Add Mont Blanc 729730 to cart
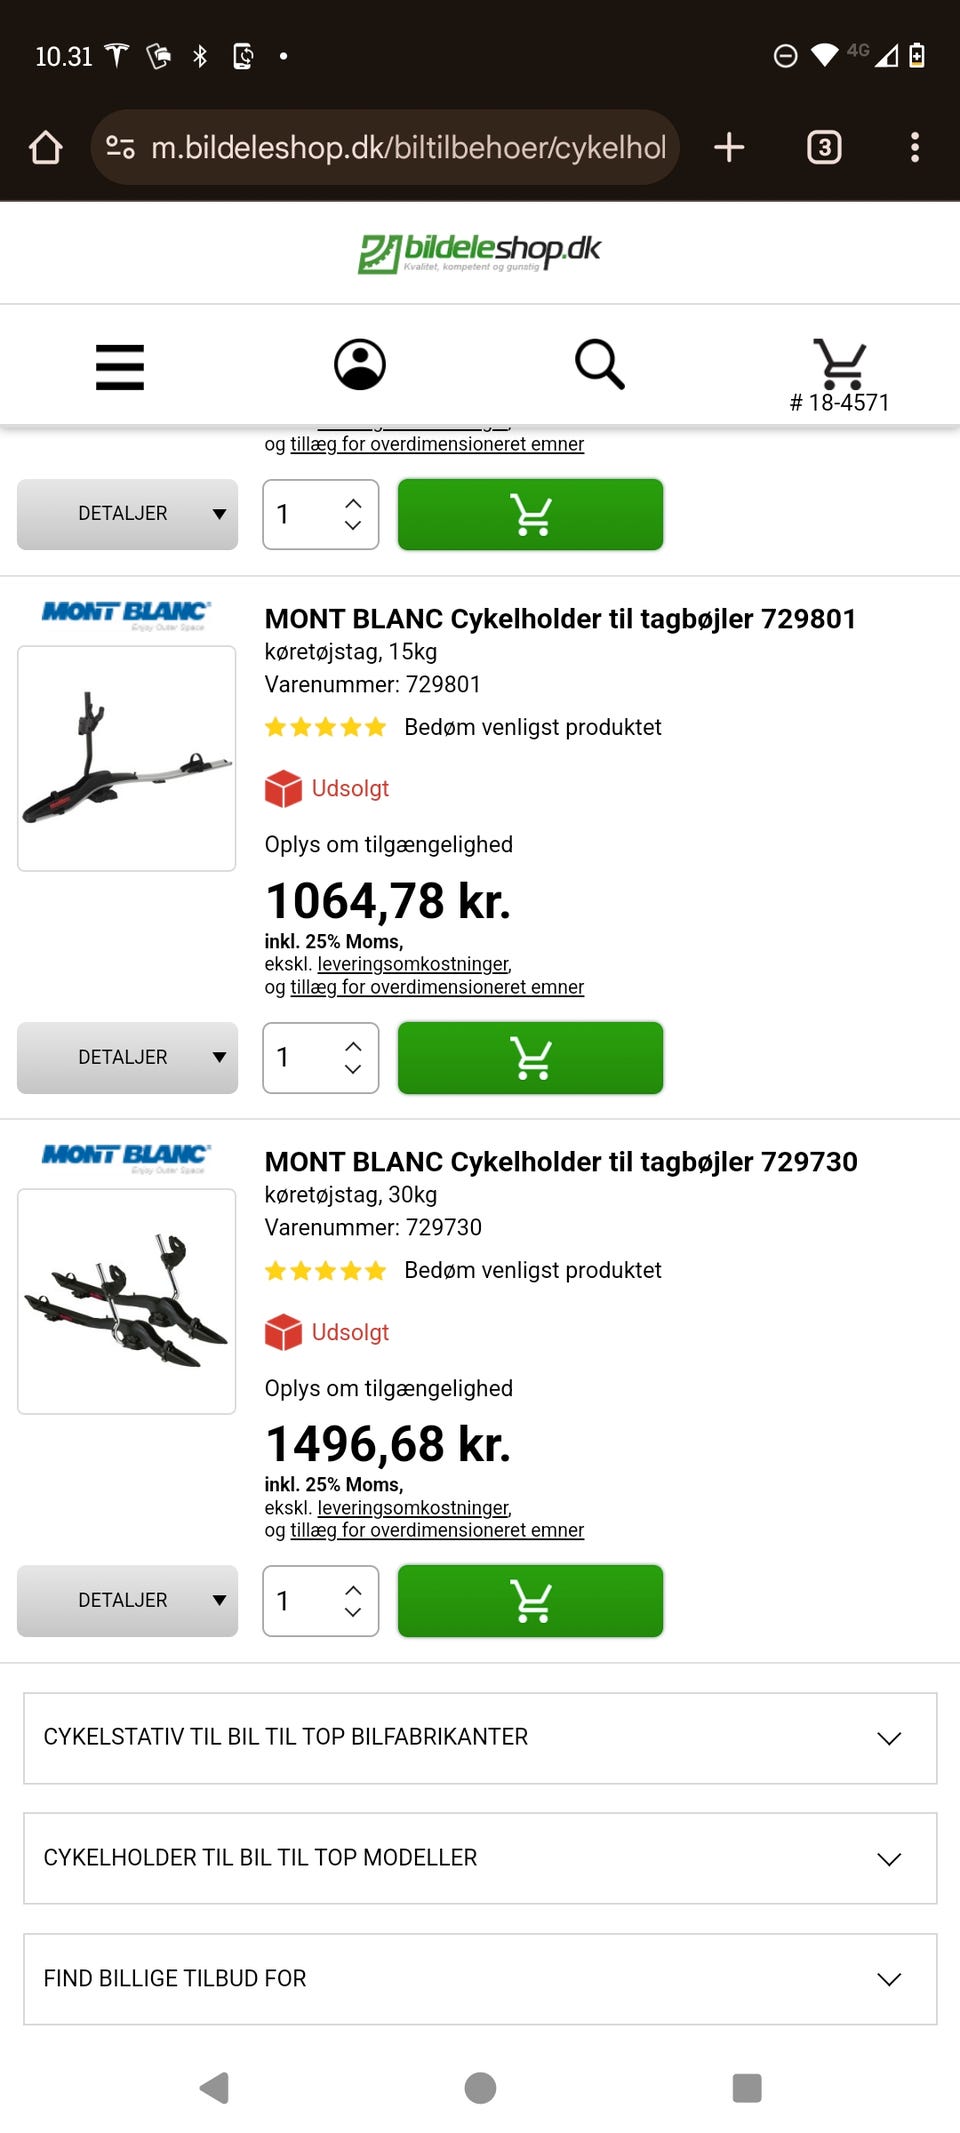960x2133 pixels. (x=530, y=1601)
